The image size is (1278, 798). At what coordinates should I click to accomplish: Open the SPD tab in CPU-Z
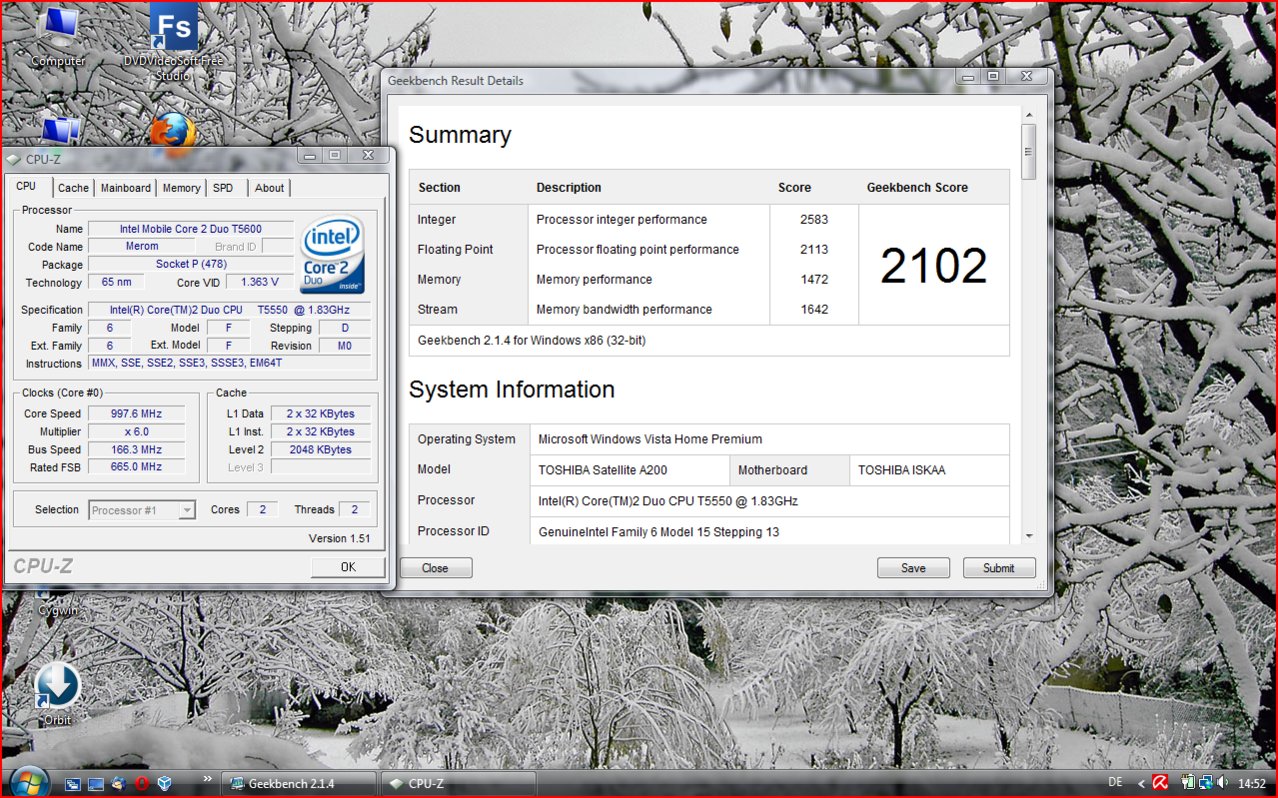click(223, 188)
